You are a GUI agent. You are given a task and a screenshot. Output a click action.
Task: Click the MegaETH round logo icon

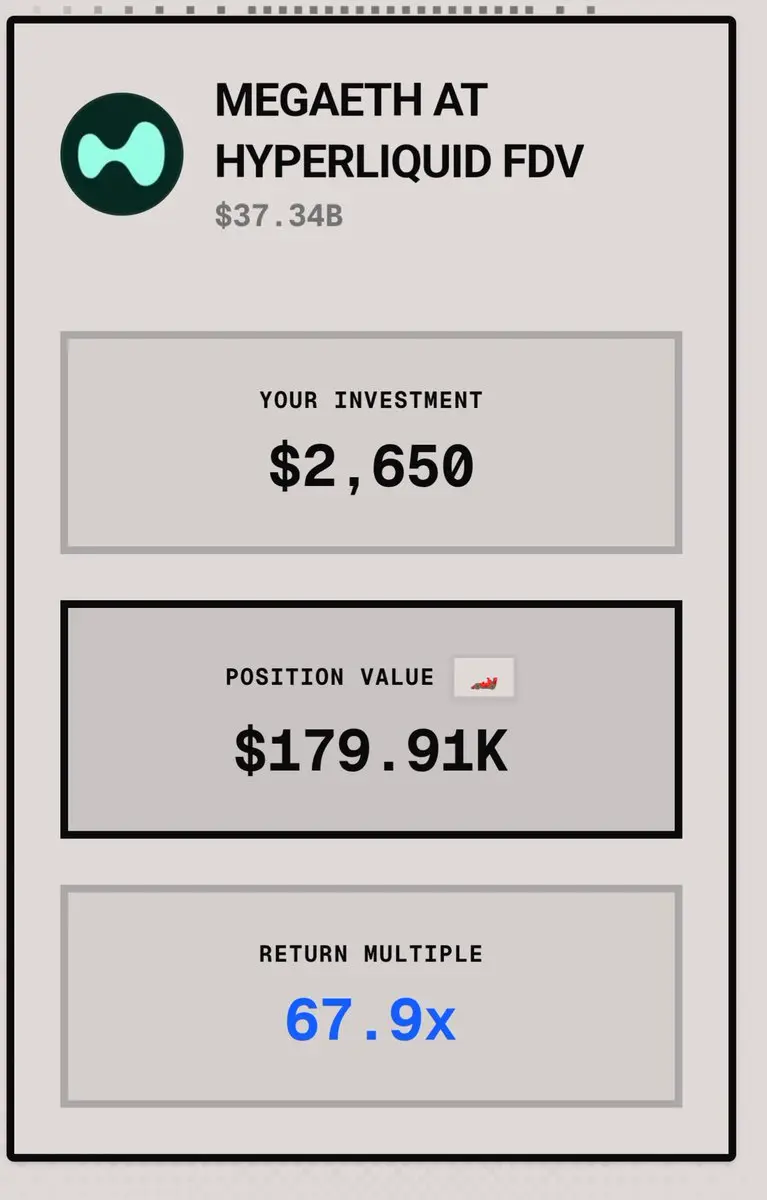click(122, 154)
